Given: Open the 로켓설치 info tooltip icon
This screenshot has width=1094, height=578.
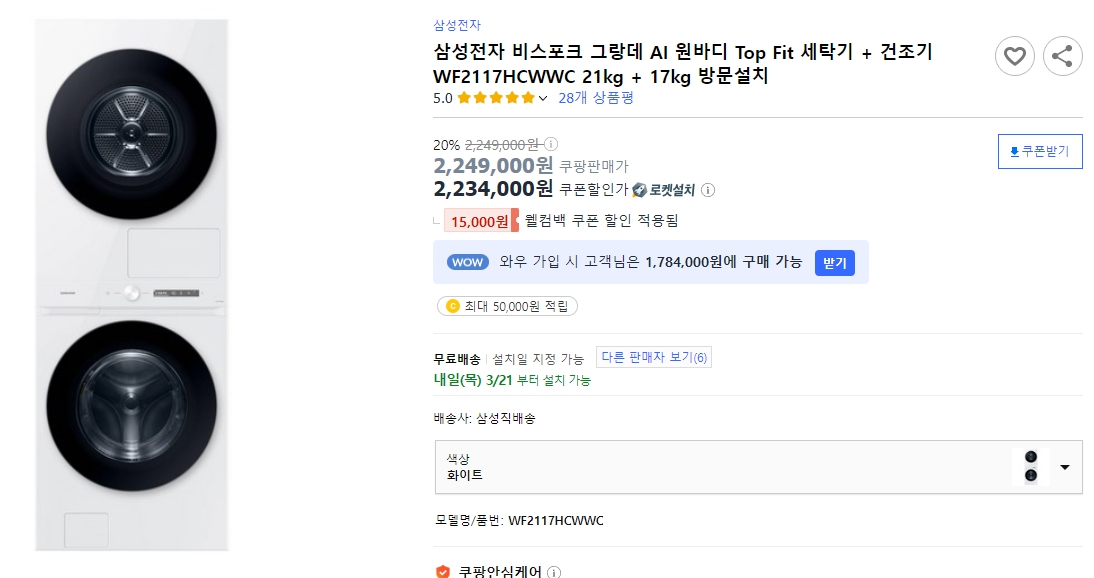Looking at the screenshot, I should 708,190.
